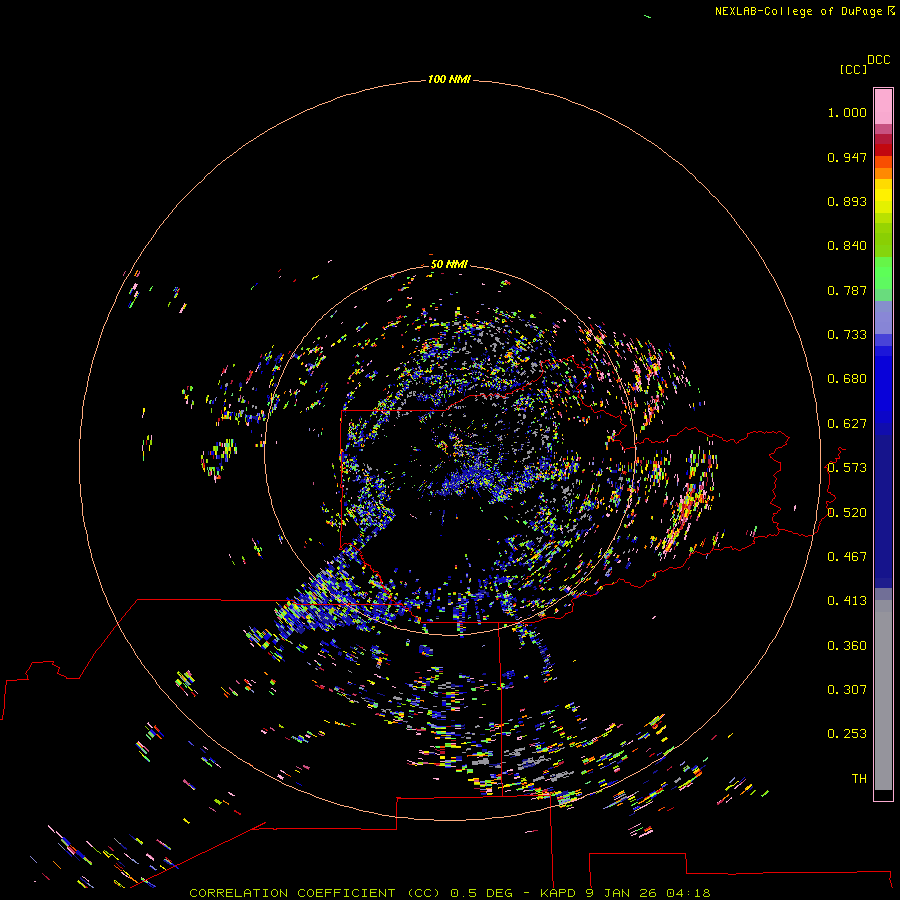Click the 1.000 color scale value
Image resolution: width=900 pixels, height=900 pixels.
click(847, 112)
